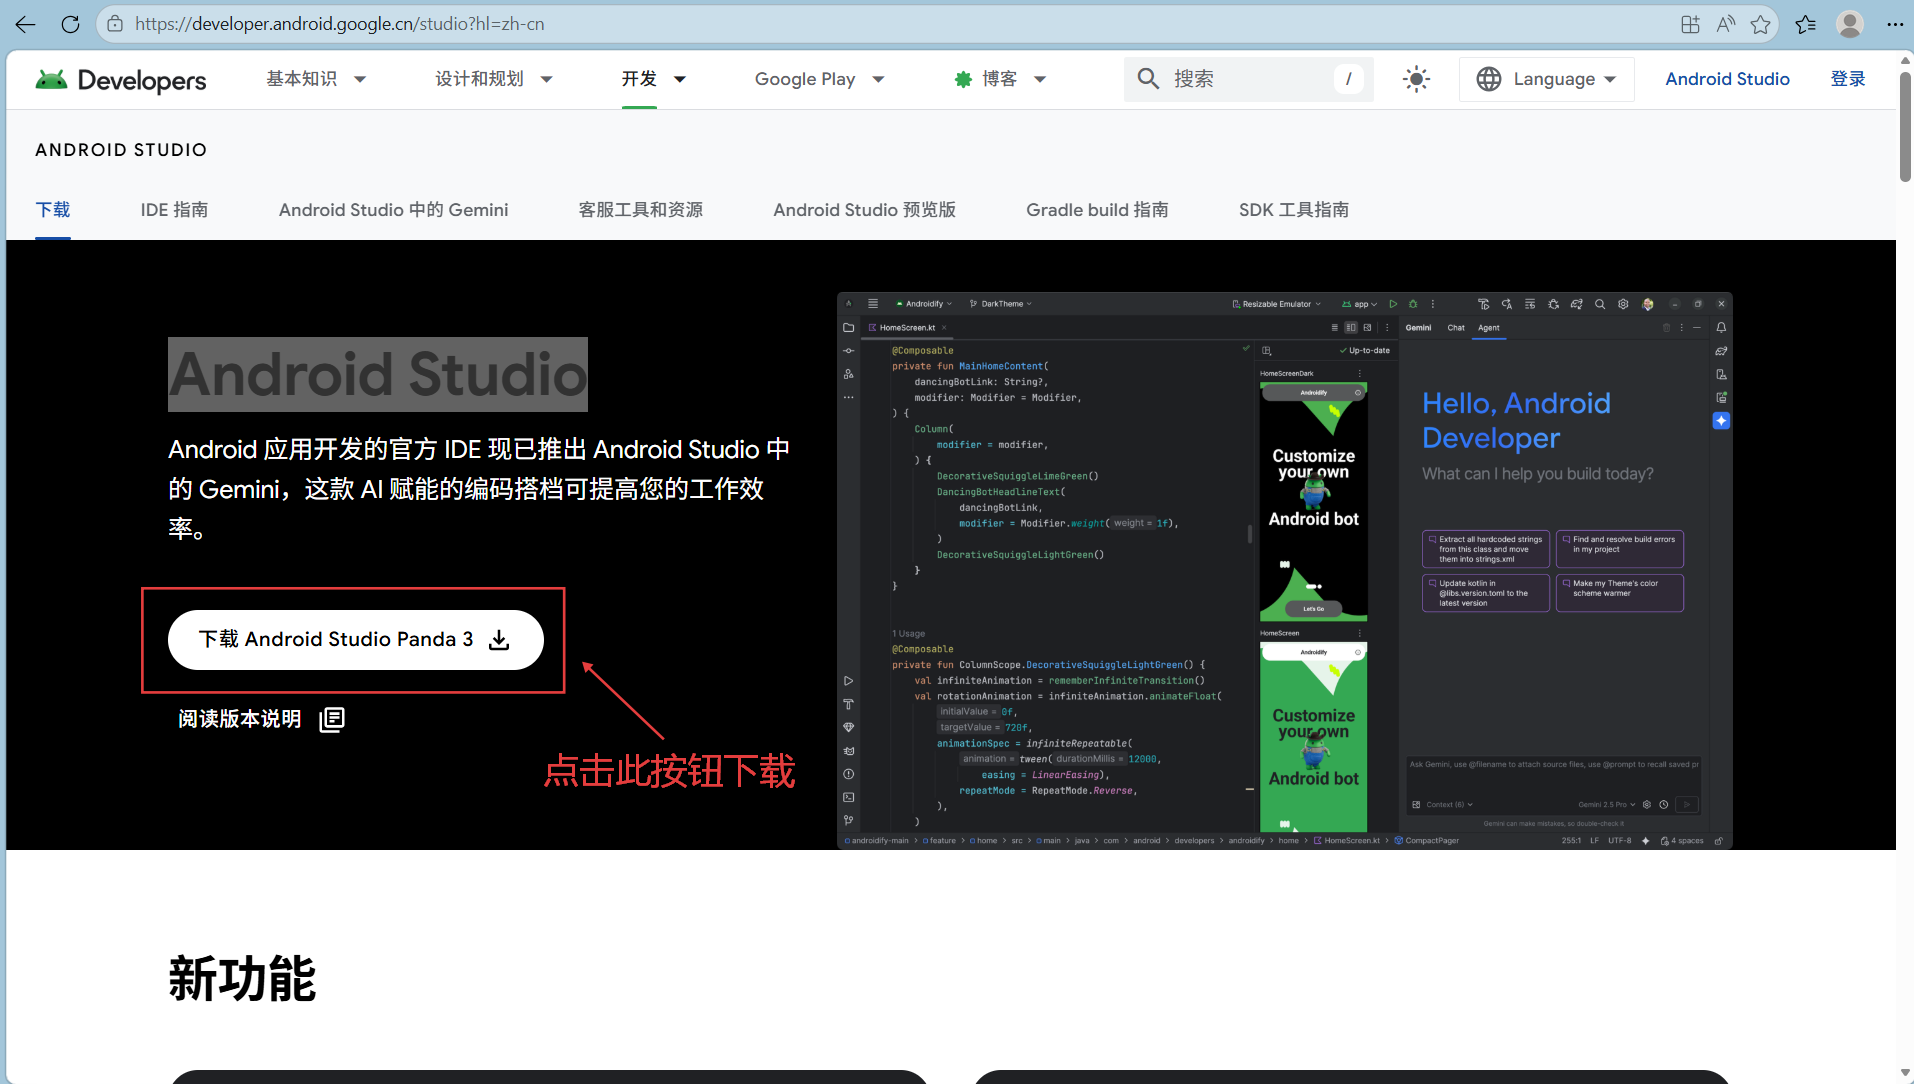Click the ANDROID STUDIO section title
This screenshot has width=1914, height=1084.
click(121, 150)
